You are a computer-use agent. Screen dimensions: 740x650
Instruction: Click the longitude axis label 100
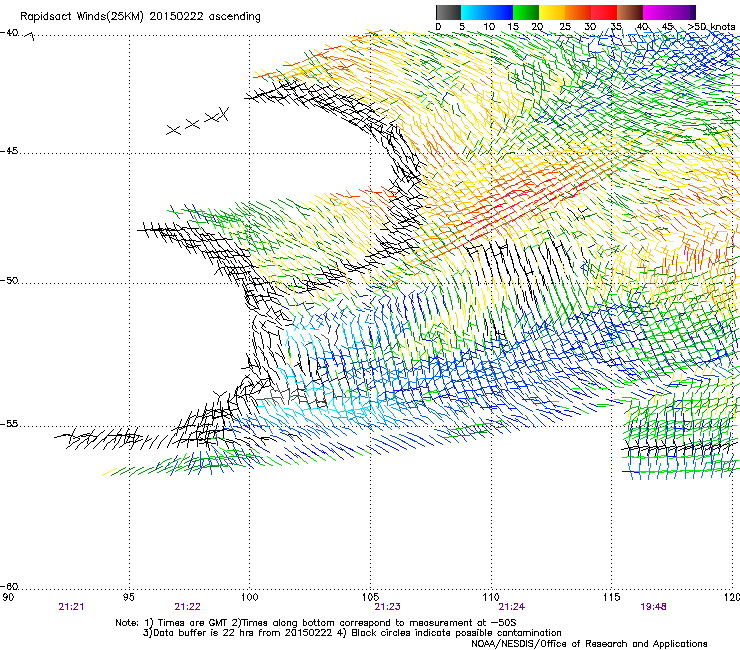coord(250,597)
